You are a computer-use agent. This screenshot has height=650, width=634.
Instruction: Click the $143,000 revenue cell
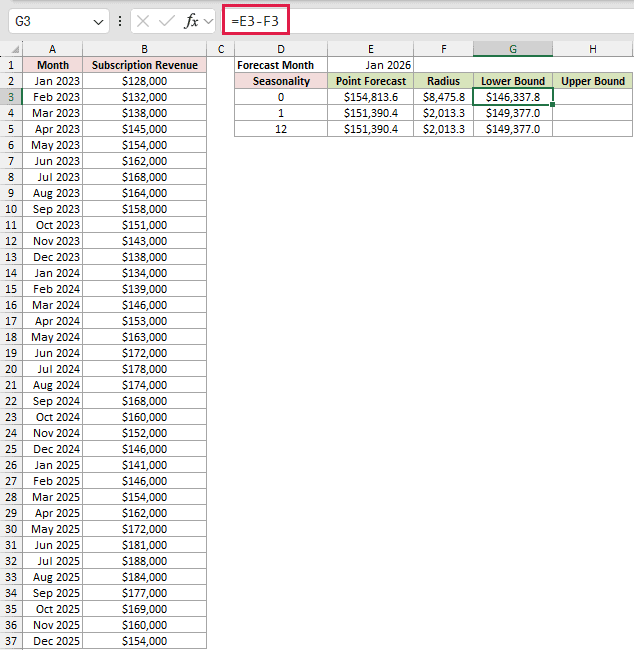coord(144,241)
